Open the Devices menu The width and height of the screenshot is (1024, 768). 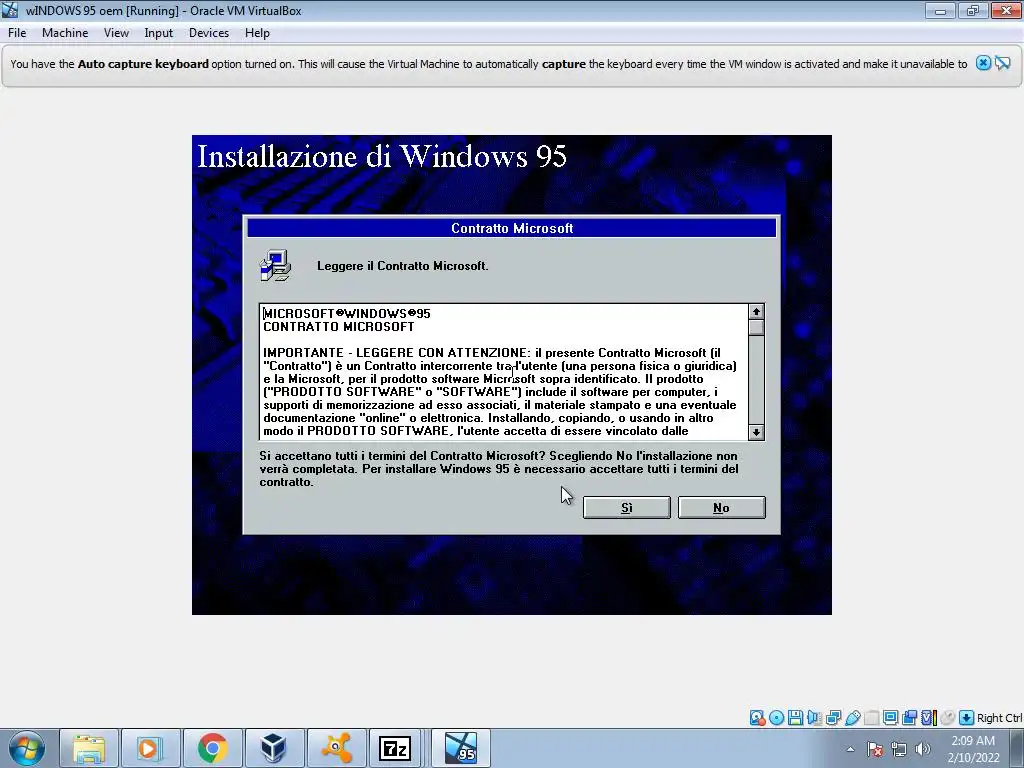(x=209, y=33)
